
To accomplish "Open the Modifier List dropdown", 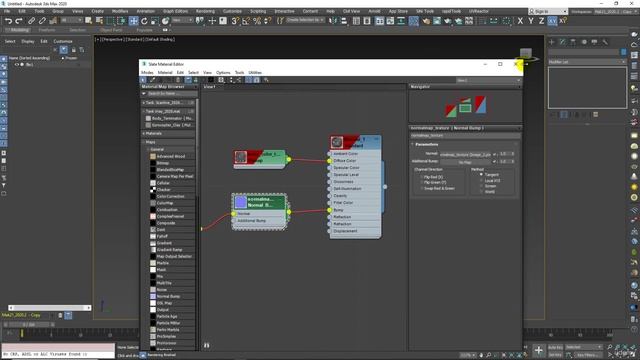I will pyautogui.click(x=587, y=62).
